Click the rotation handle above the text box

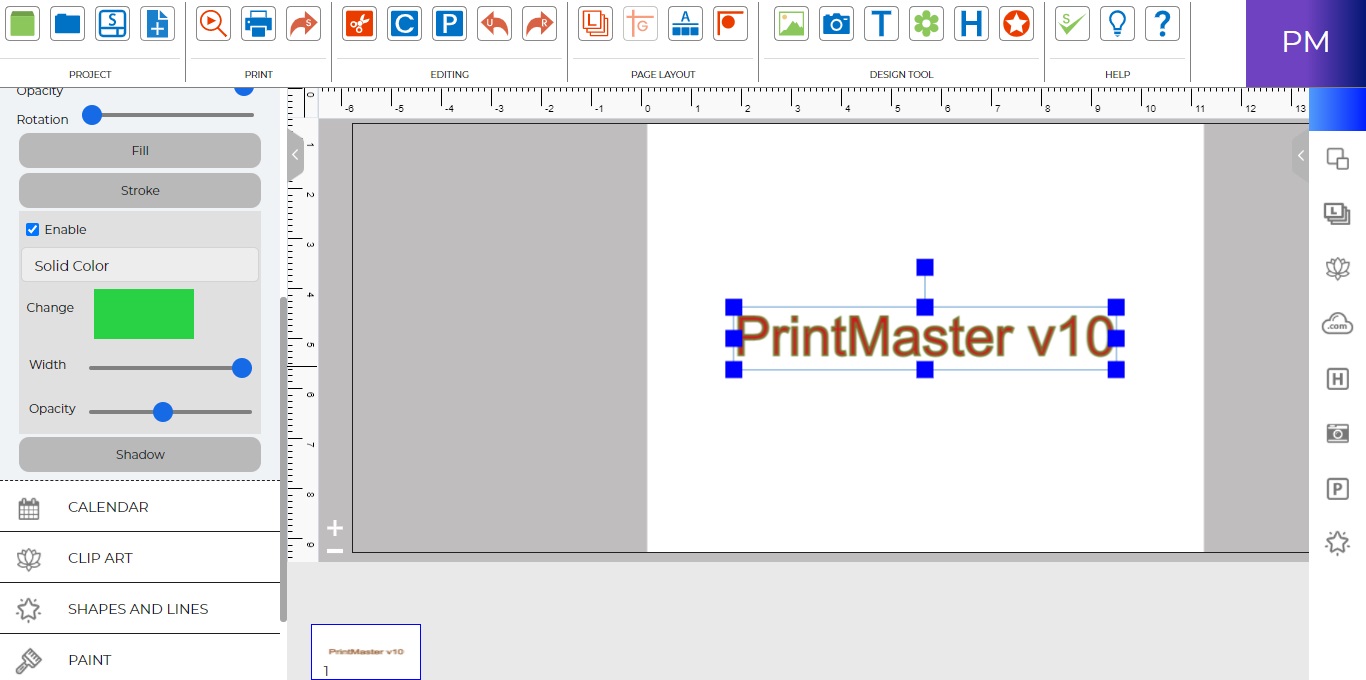[925, 267]
